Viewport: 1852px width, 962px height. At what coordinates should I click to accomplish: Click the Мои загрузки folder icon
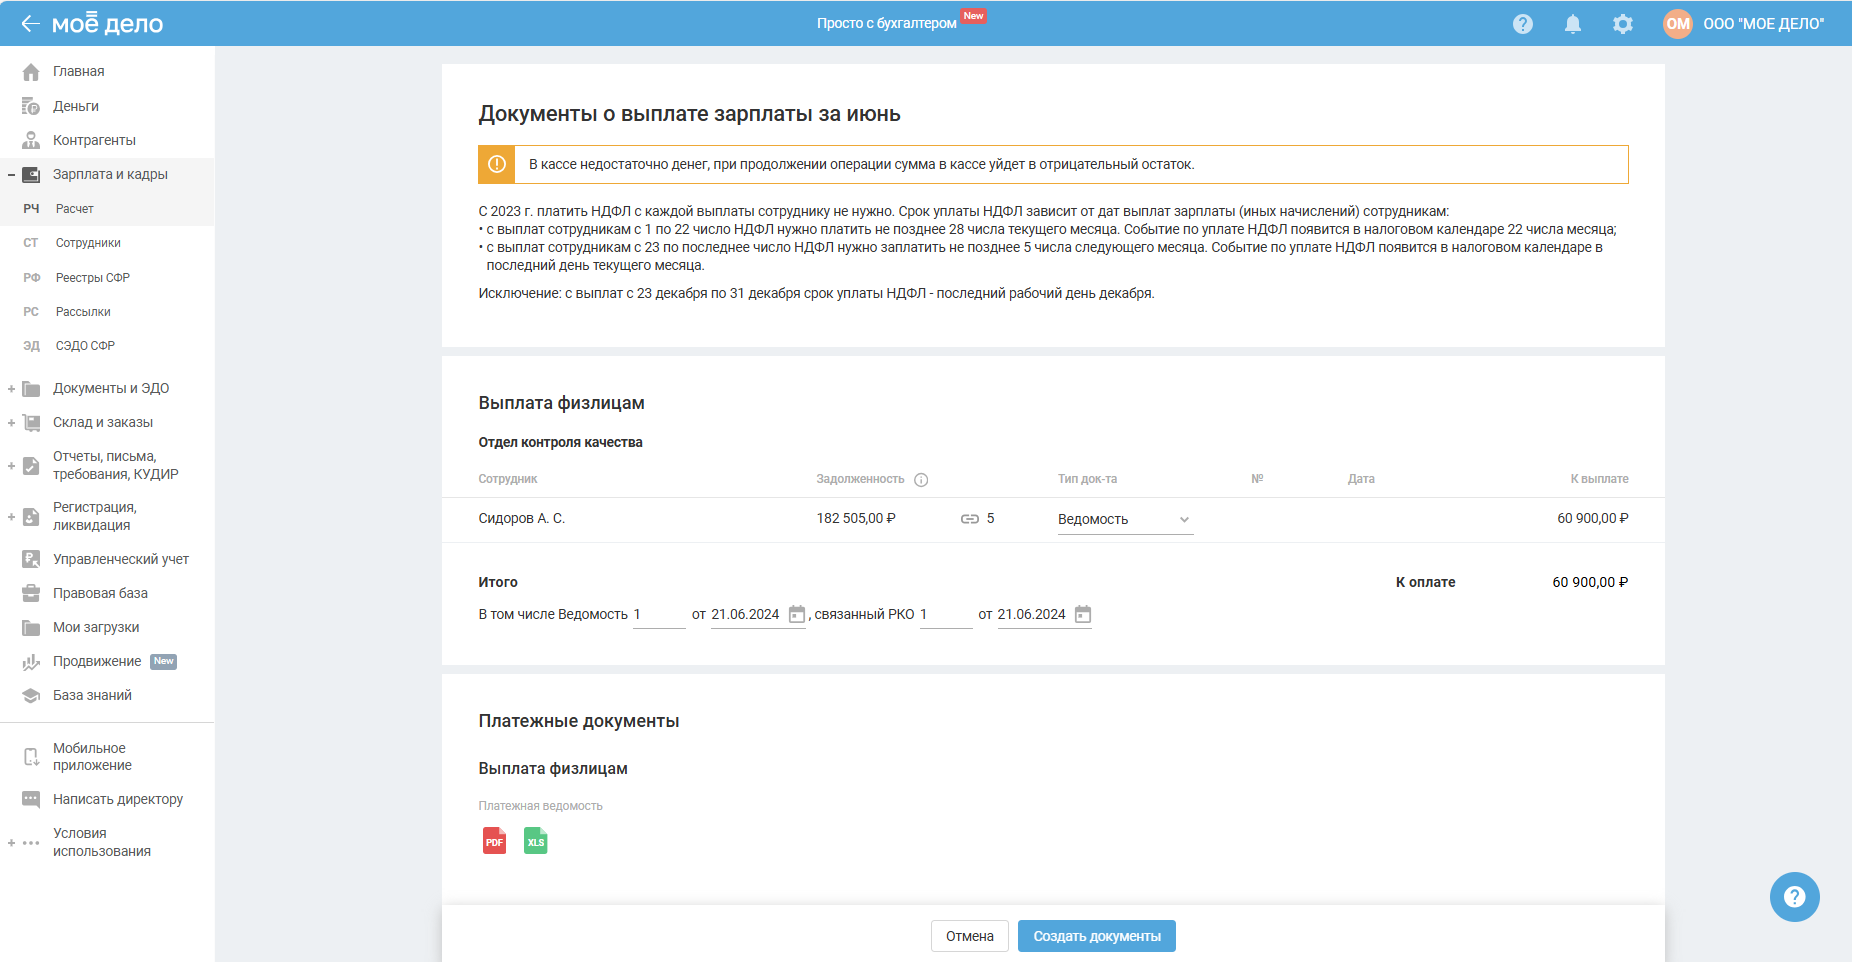click(x=31, y=628)
